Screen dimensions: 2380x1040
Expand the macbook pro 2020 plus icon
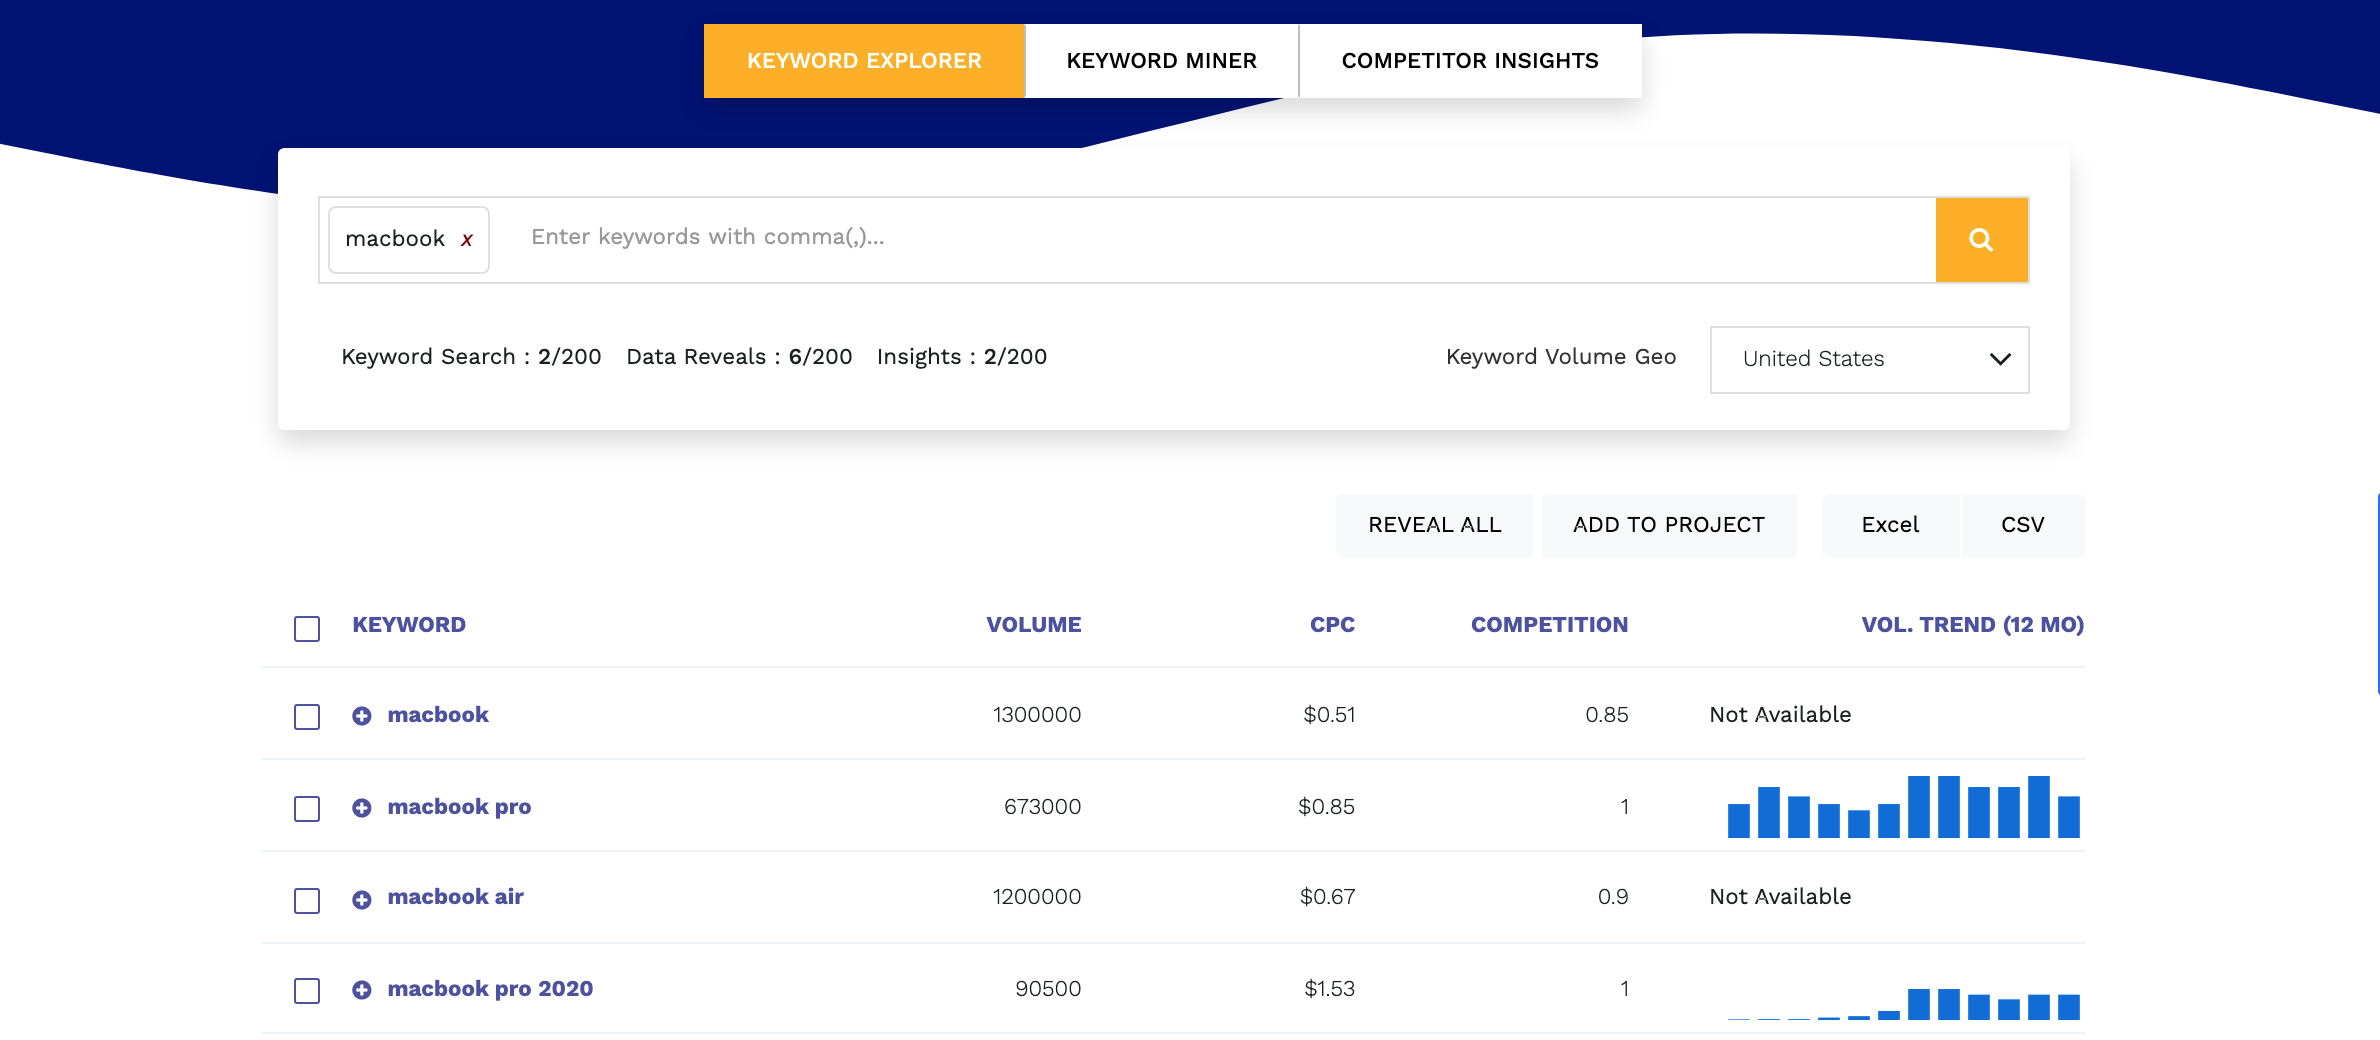(x=362, y=990)
